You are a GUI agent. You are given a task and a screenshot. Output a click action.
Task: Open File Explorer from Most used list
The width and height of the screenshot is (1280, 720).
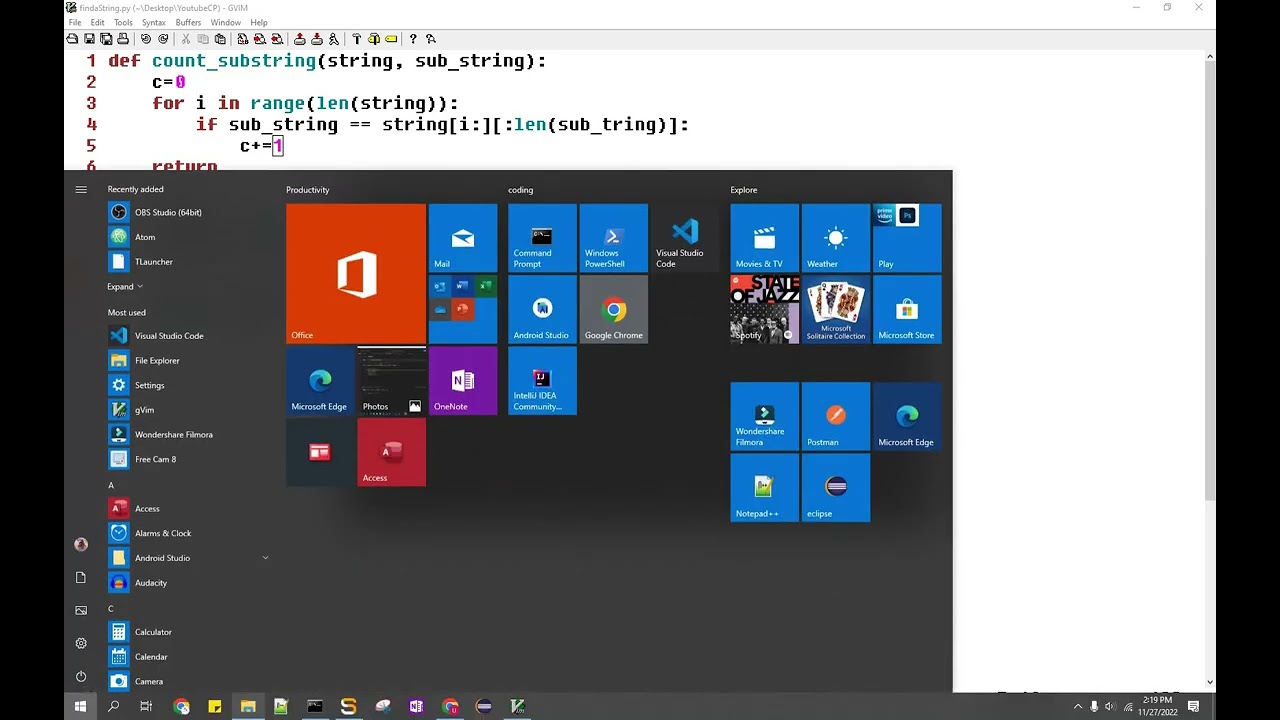188,360
